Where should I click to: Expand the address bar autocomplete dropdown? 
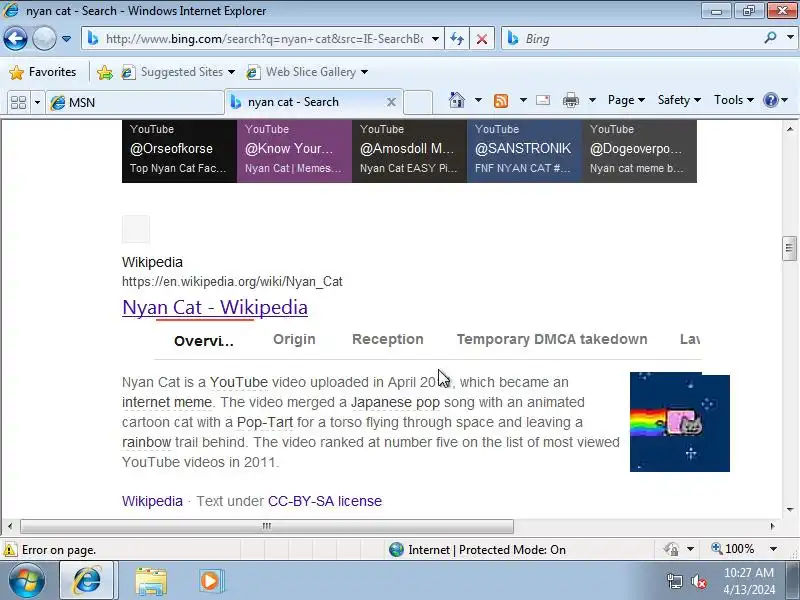[x=435, y=39]
